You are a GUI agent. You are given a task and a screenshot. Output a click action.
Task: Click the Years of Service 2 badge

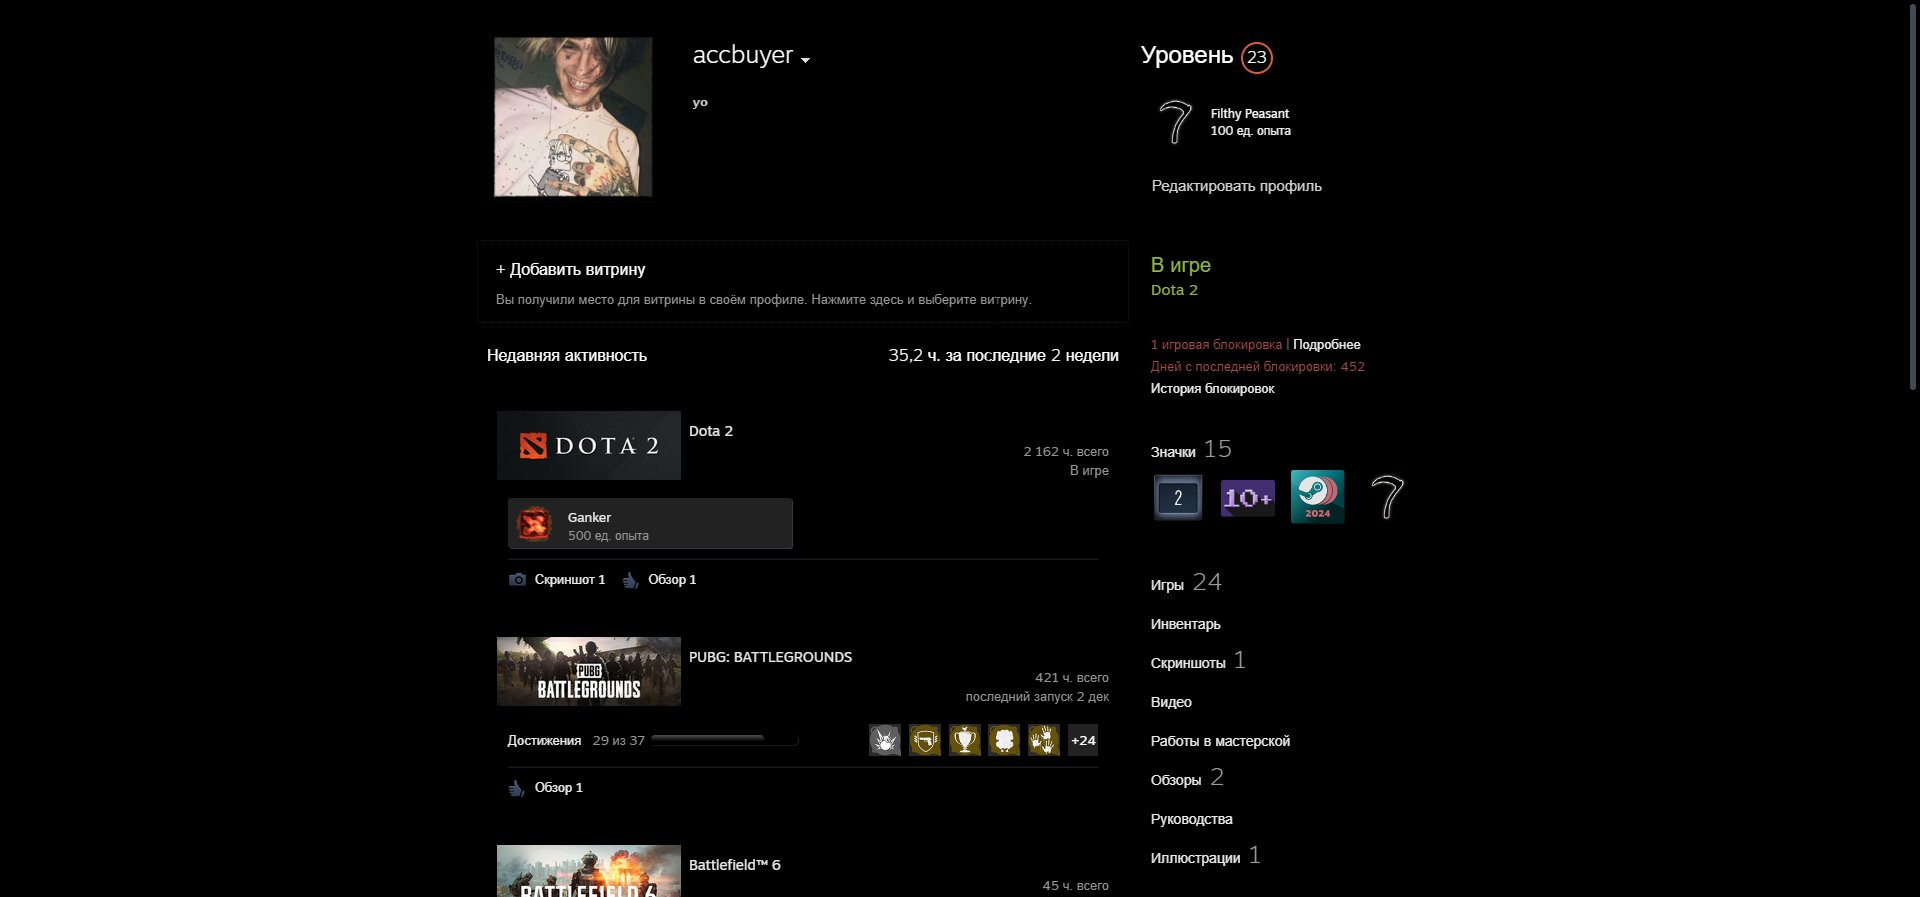coord(1178,497)
